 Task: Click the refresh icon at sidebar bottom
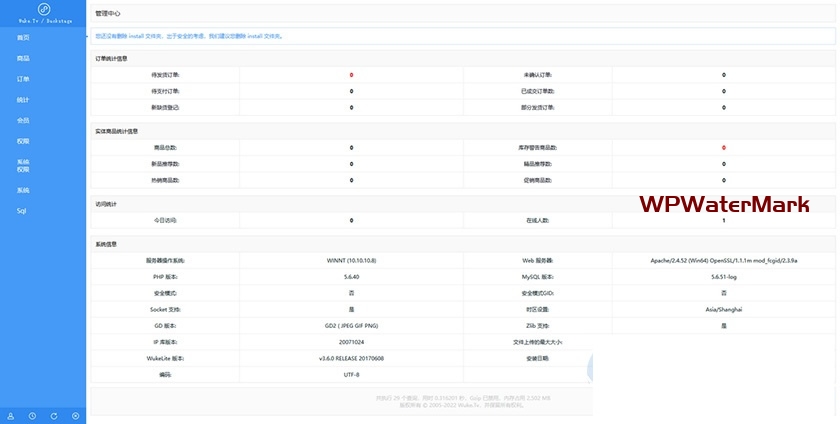tap(54, 415)
